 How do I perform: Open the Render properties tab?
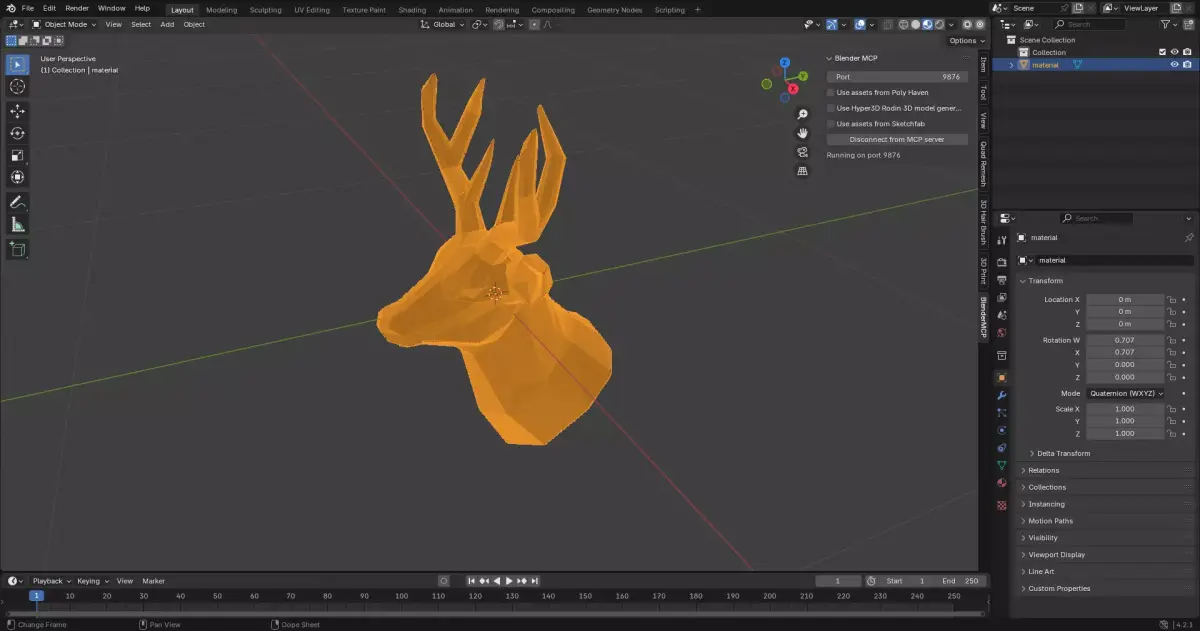(x=1002, y=262)
